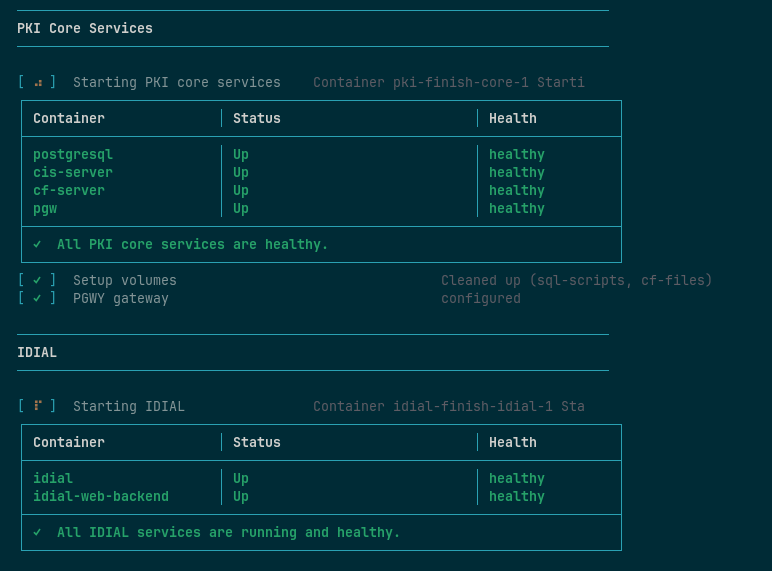This screenshot has height=571, width=772.
Task: Click the 'Up' status for cf-server
Action: (x=241, y=190)
